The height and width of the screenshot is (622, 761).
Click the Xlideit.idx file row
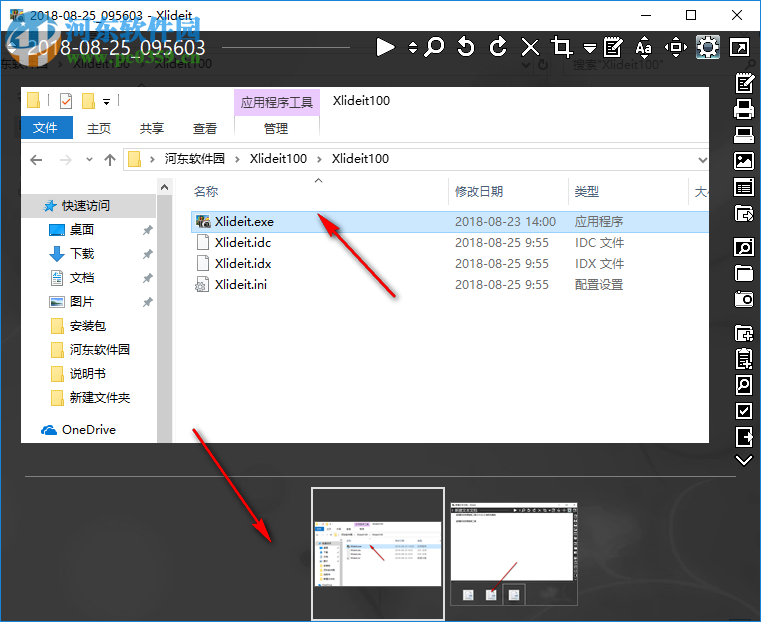tap(449, 263)
